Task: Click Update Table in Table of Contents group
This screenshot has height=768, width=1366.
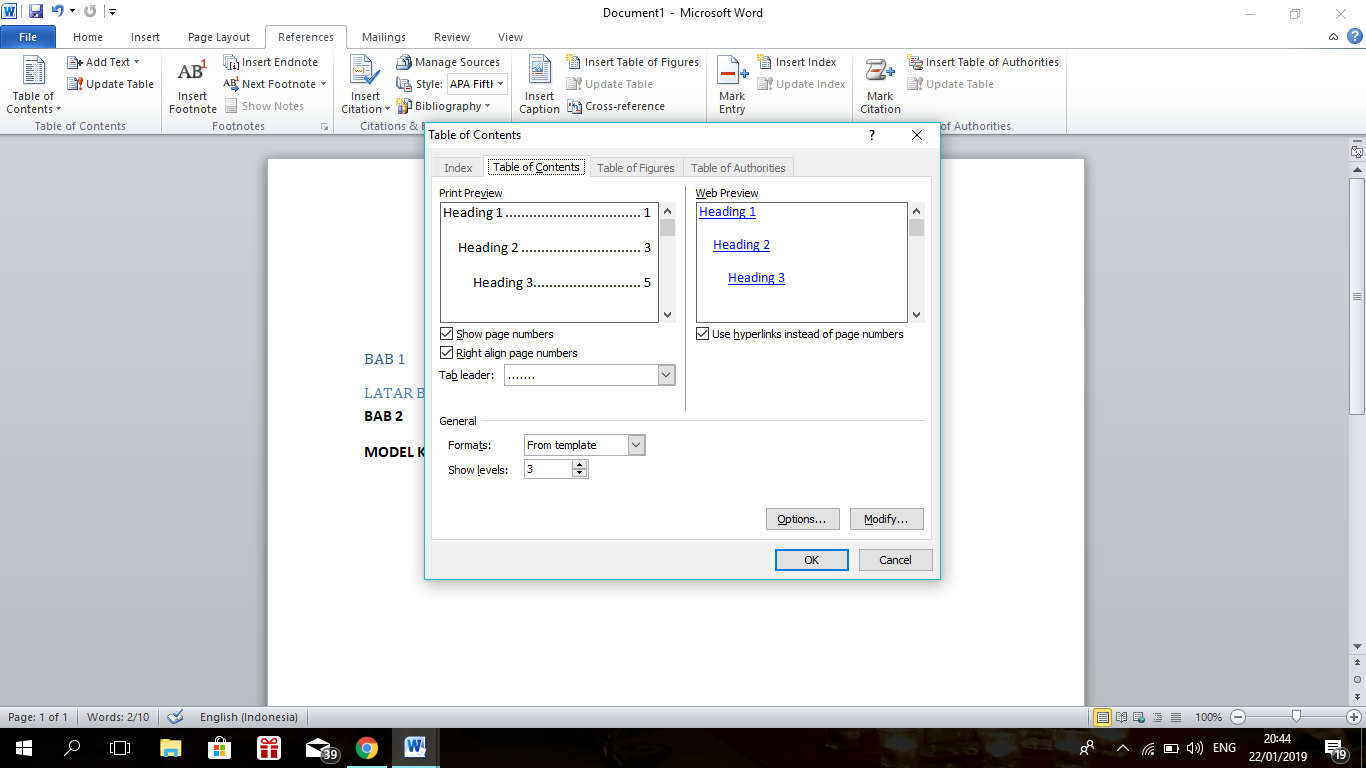Action: [110, 84]
